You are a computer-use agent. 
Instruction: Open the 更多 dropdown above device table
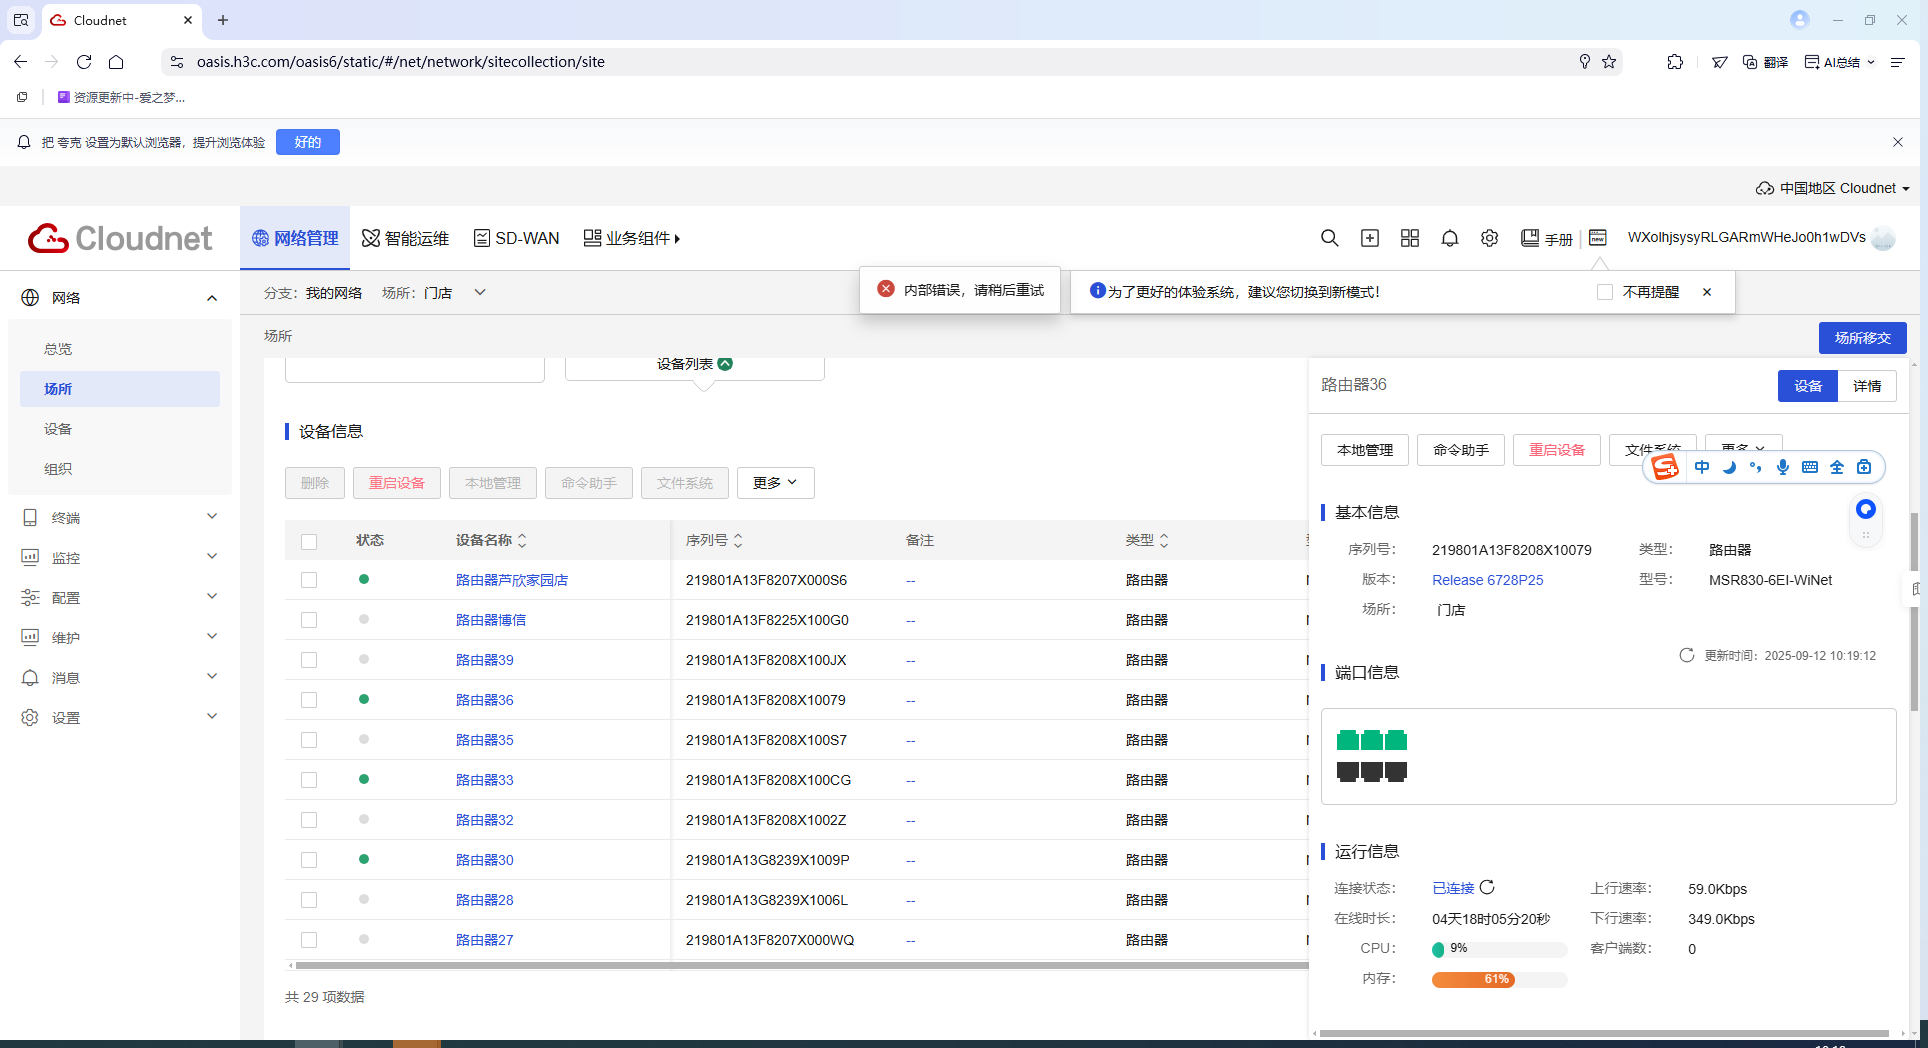tap(775, 483)
